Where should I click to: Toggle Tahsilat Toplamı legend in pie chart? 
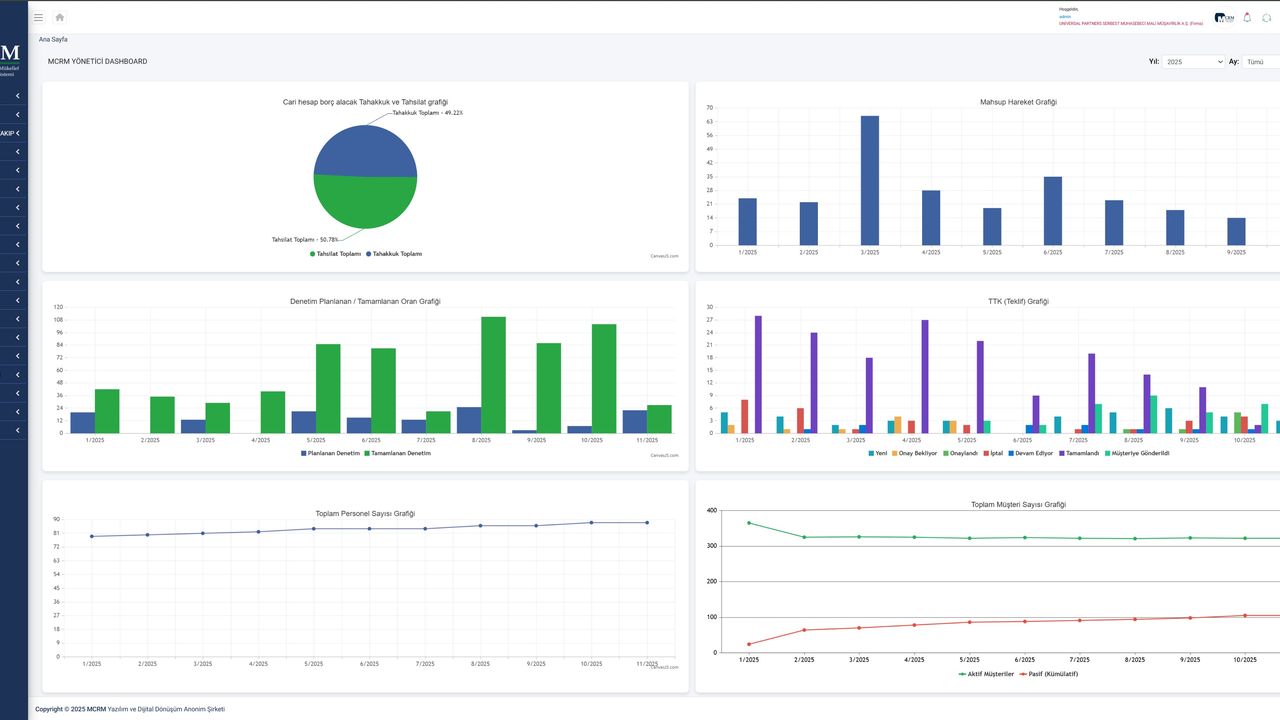click(x=336, y=254)
